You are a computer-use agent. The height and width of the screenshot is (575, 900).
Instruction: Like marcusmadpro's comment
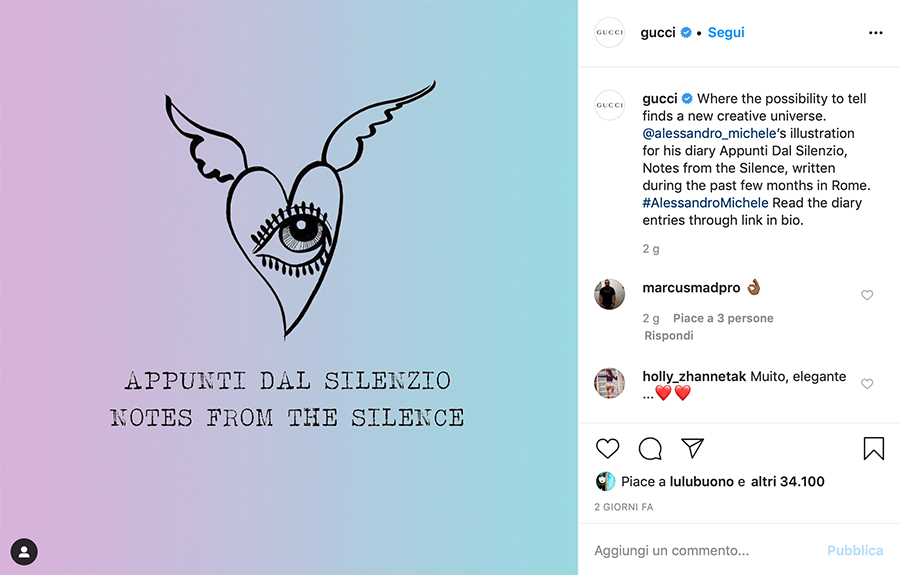click(x=867, y=295)
